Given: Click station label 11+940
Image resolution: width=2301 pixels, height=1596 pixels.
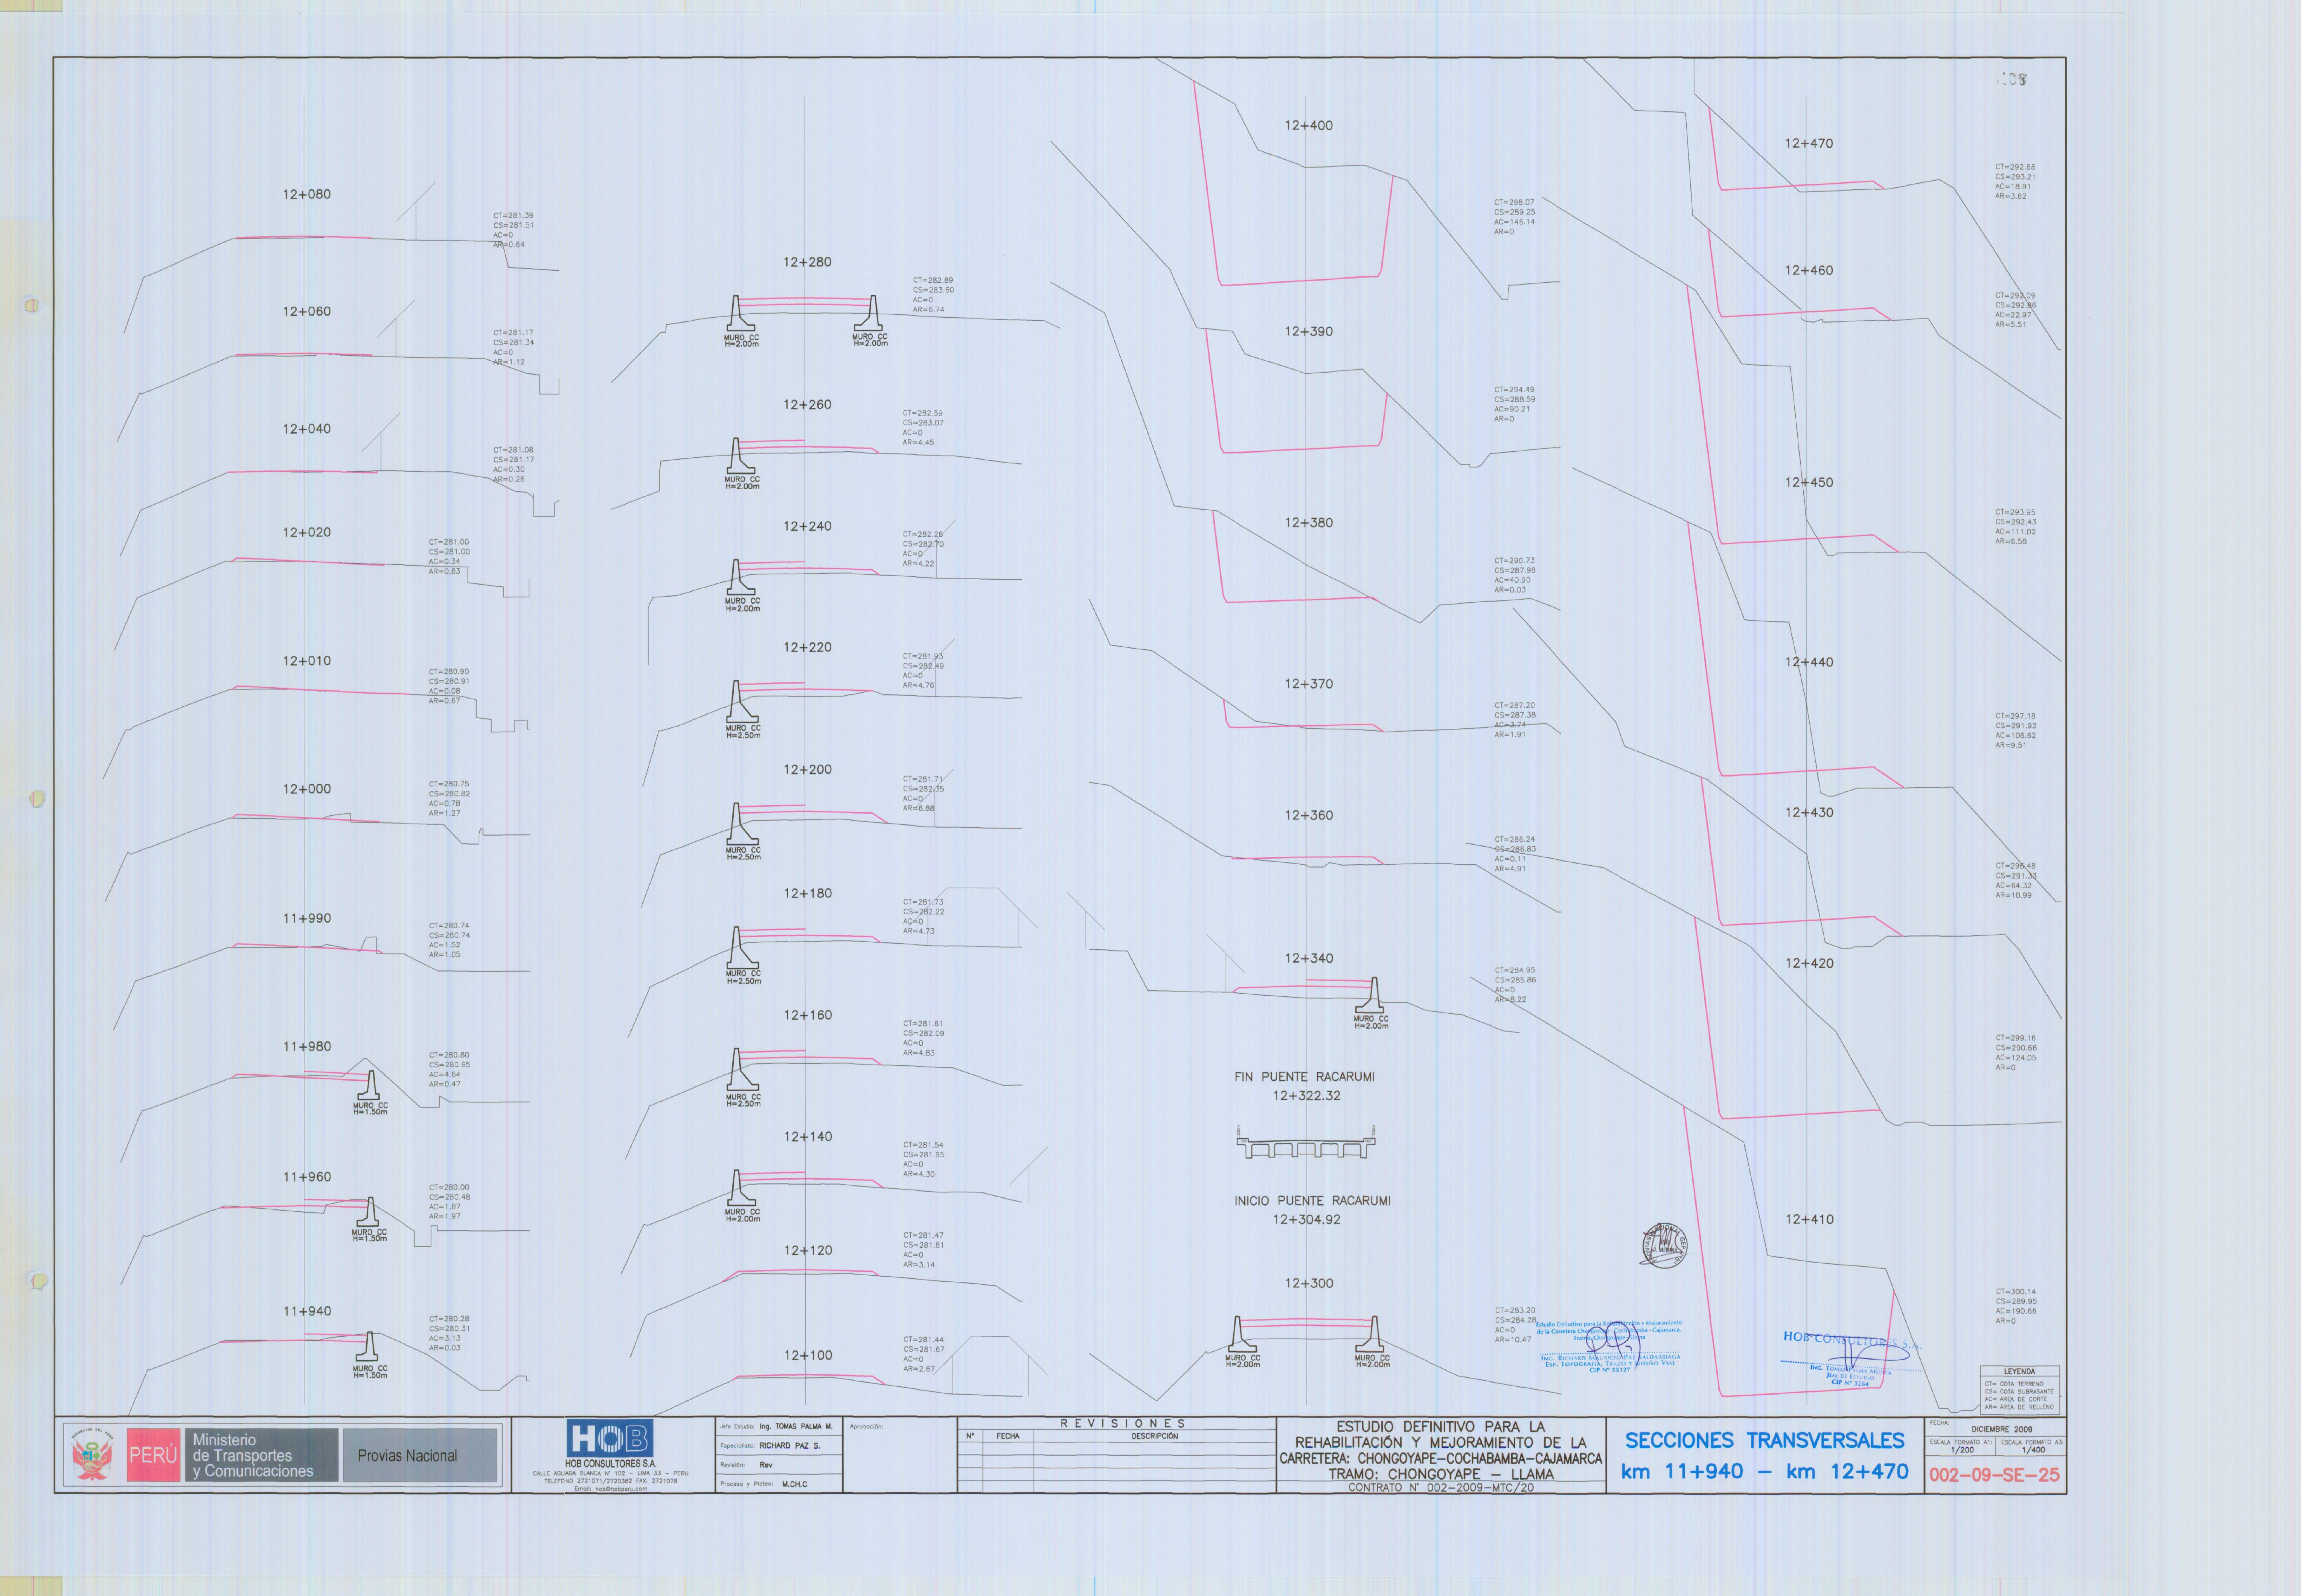Looking at the screenshot, I should pos(306,1311).
